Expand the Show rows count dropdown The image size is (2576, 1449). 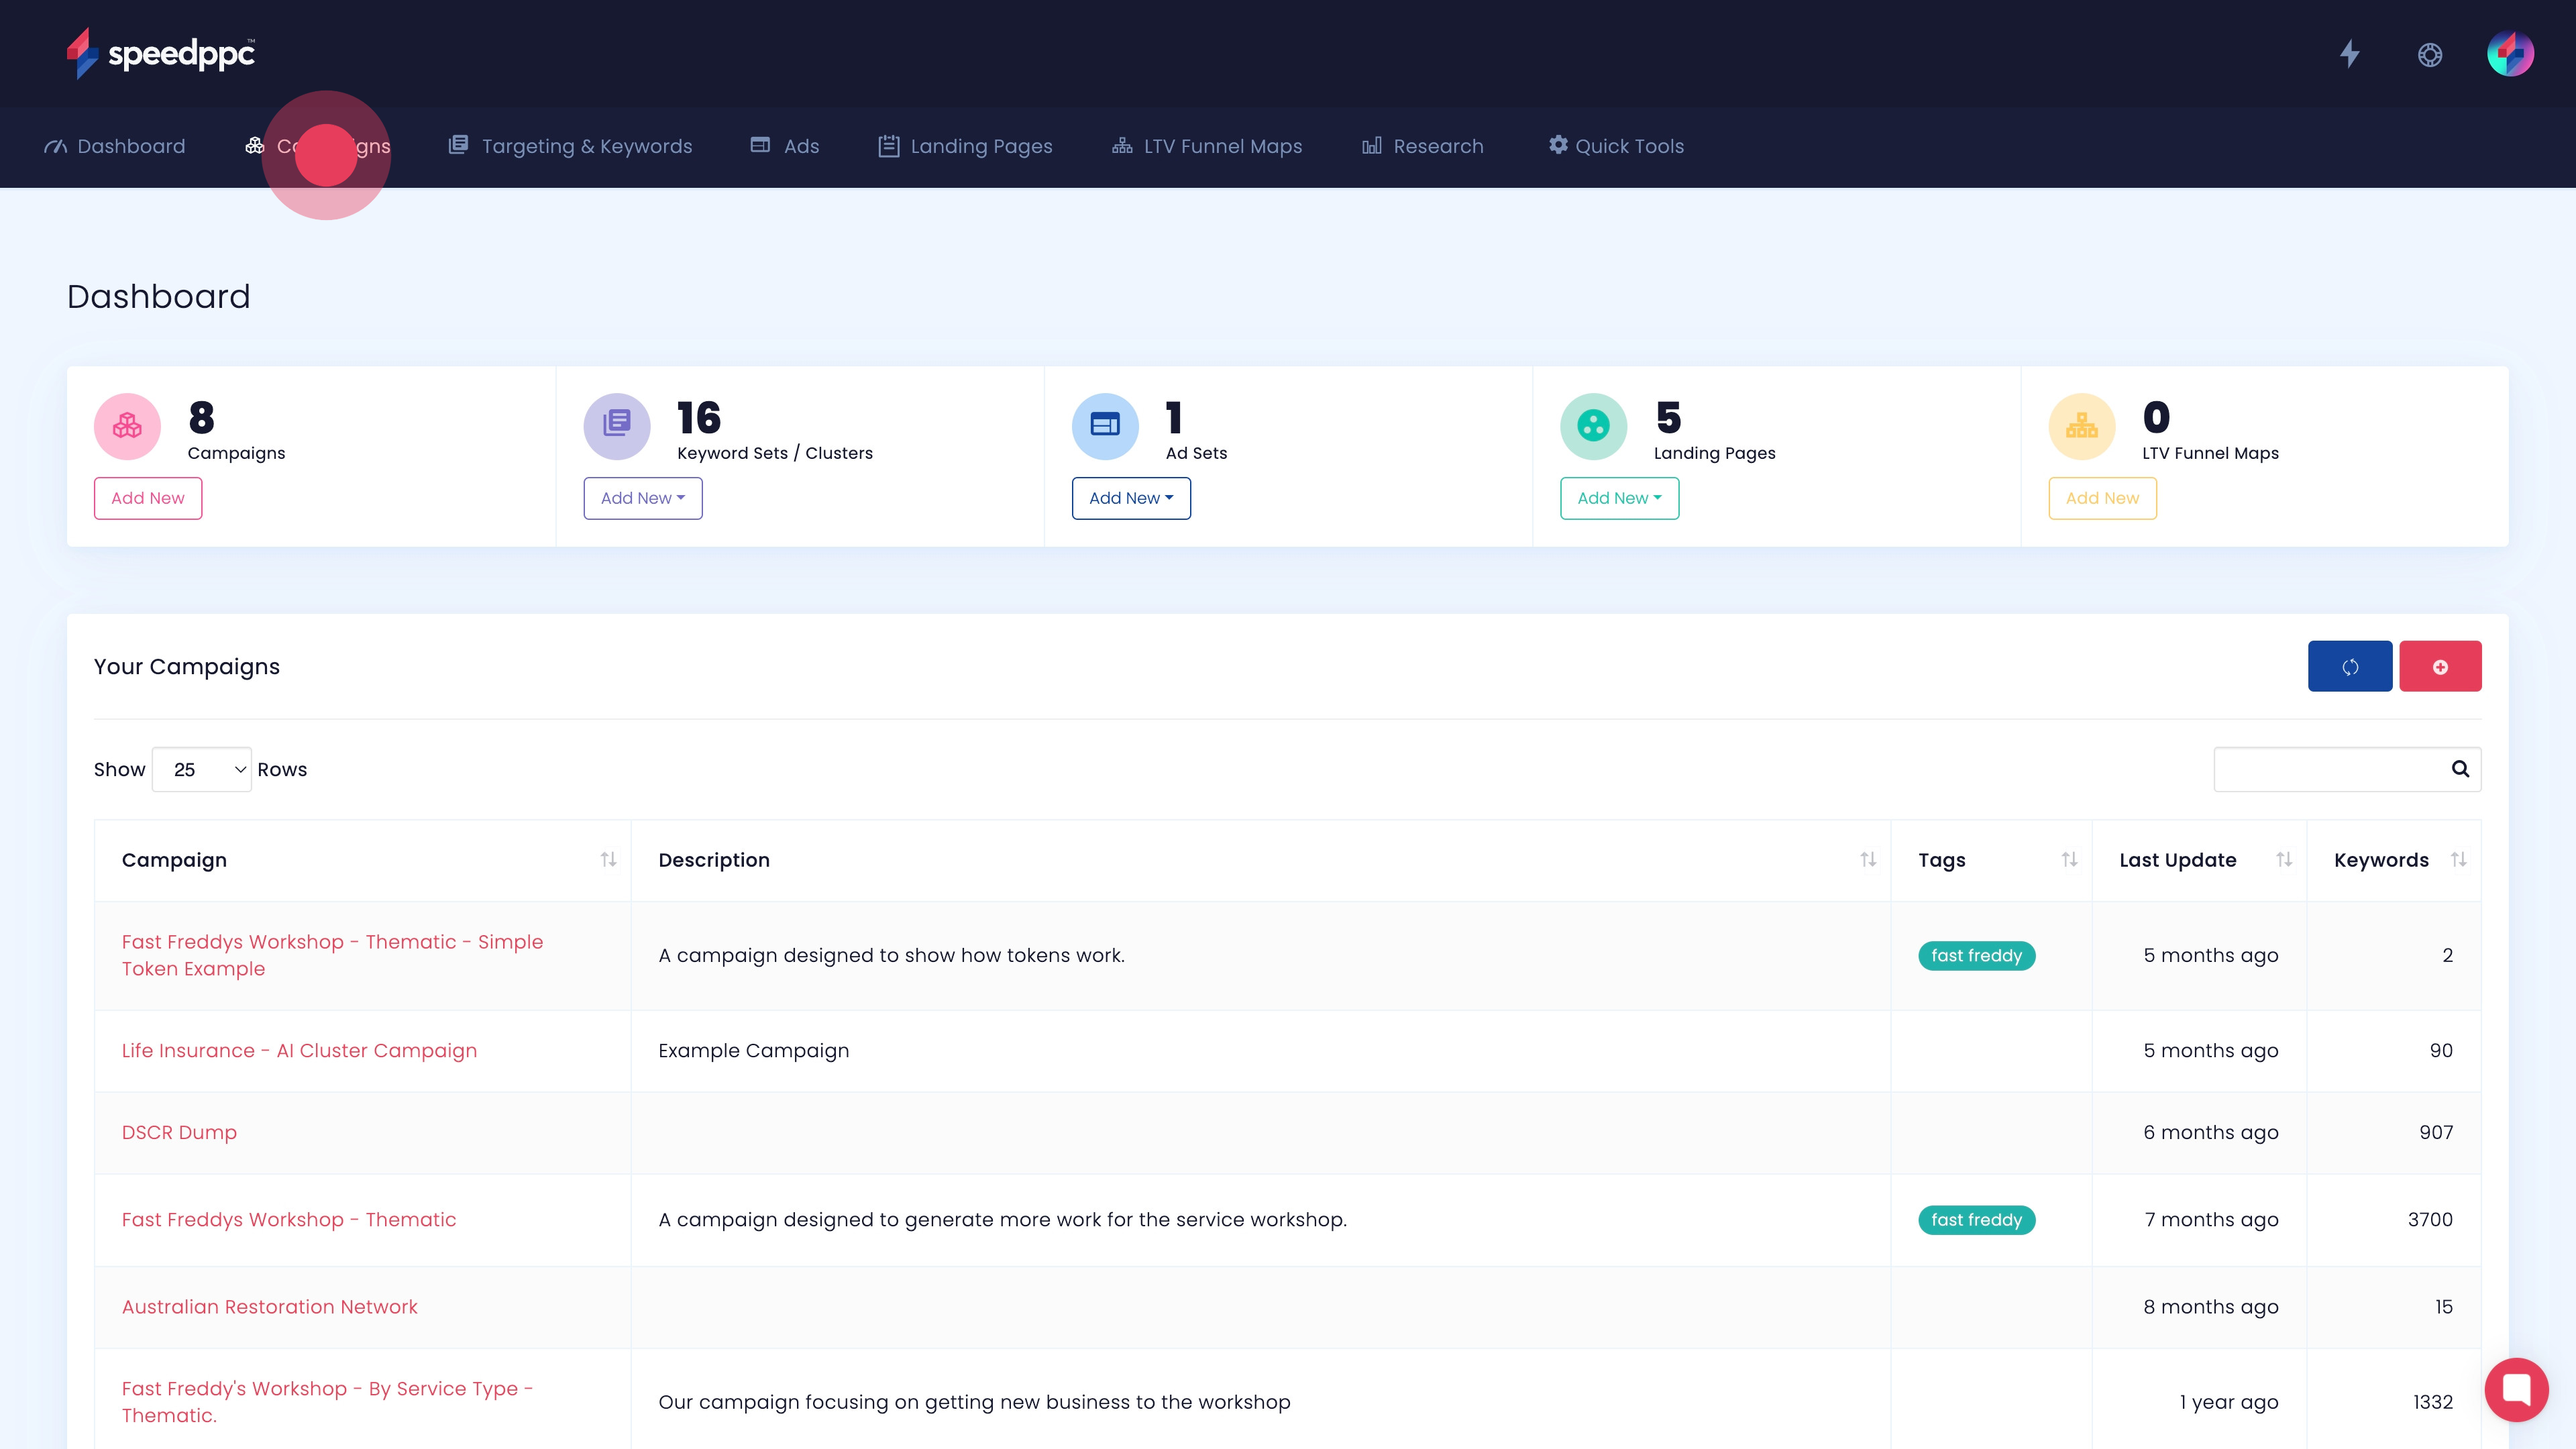pyautogui.click(x=202, y=769)
